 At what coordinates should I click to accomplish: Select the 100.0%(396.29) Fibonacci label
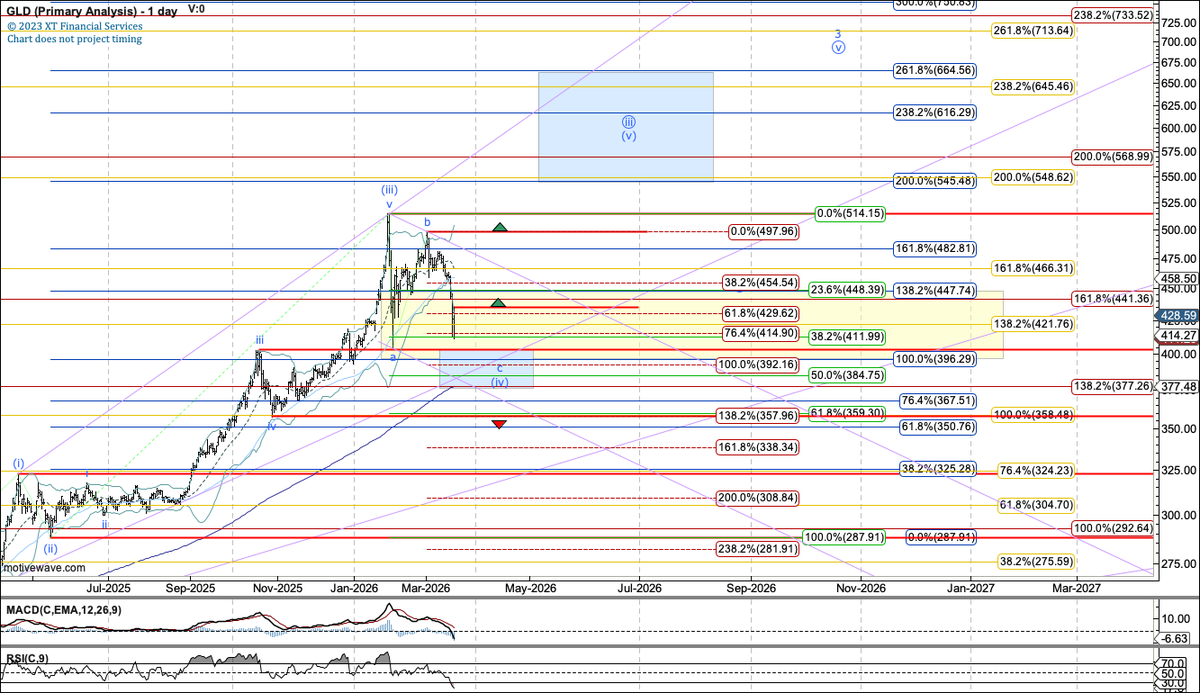click(x=934, y=358)
